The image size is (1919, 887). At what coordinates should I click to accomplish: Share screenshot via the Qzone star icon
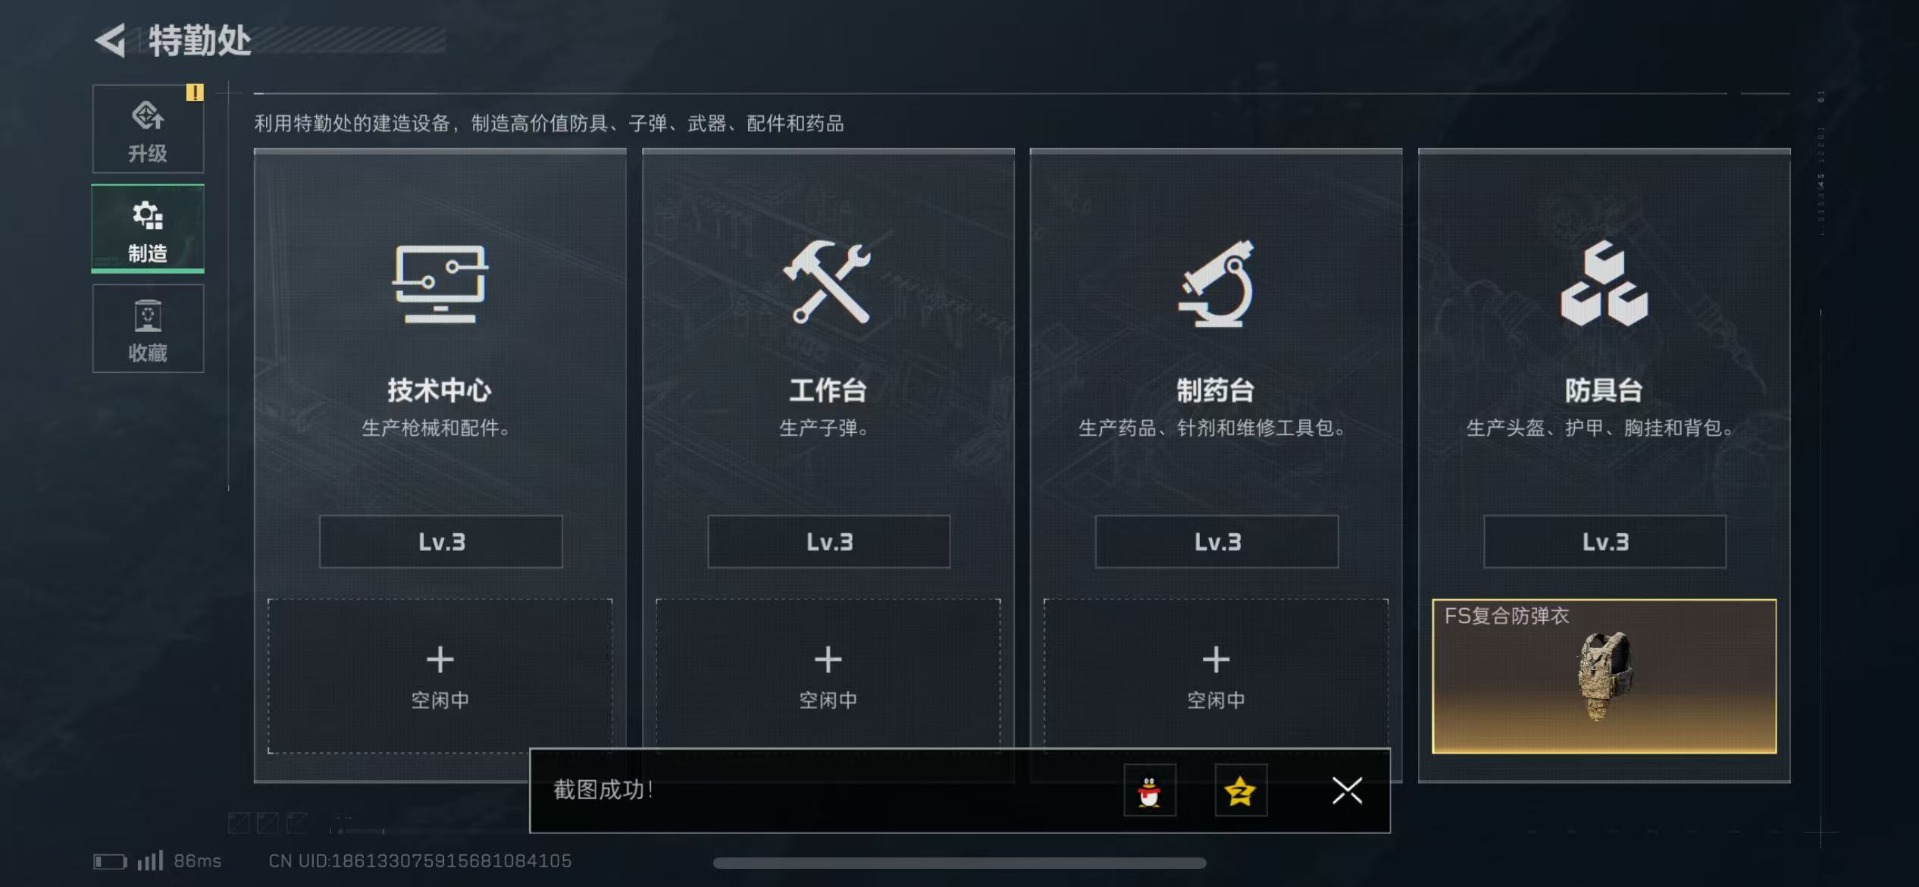(x=1241, y=791)
